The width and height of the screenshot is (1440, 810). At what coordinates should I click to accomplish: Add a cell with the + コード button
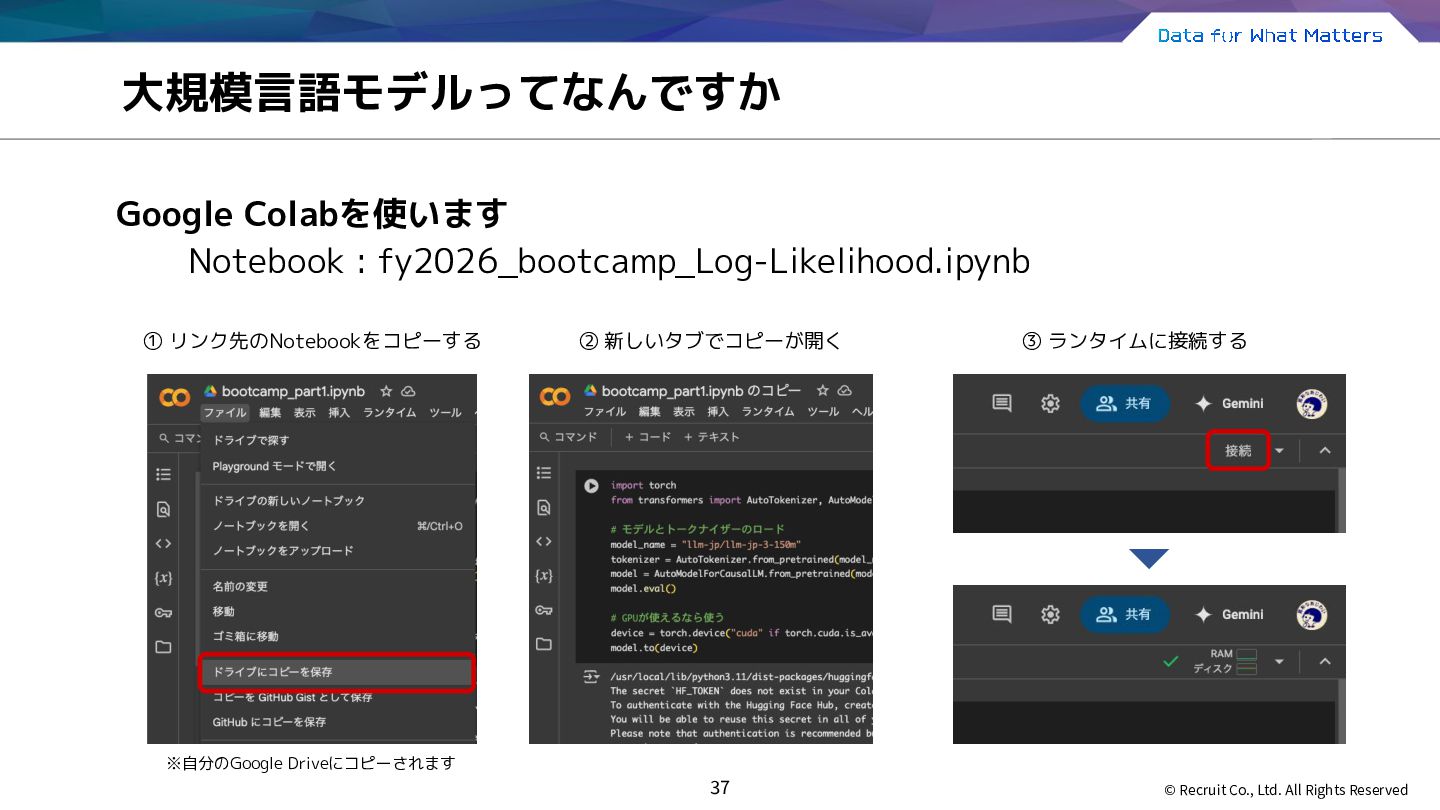pyautogui.click(x=648, y=437)
